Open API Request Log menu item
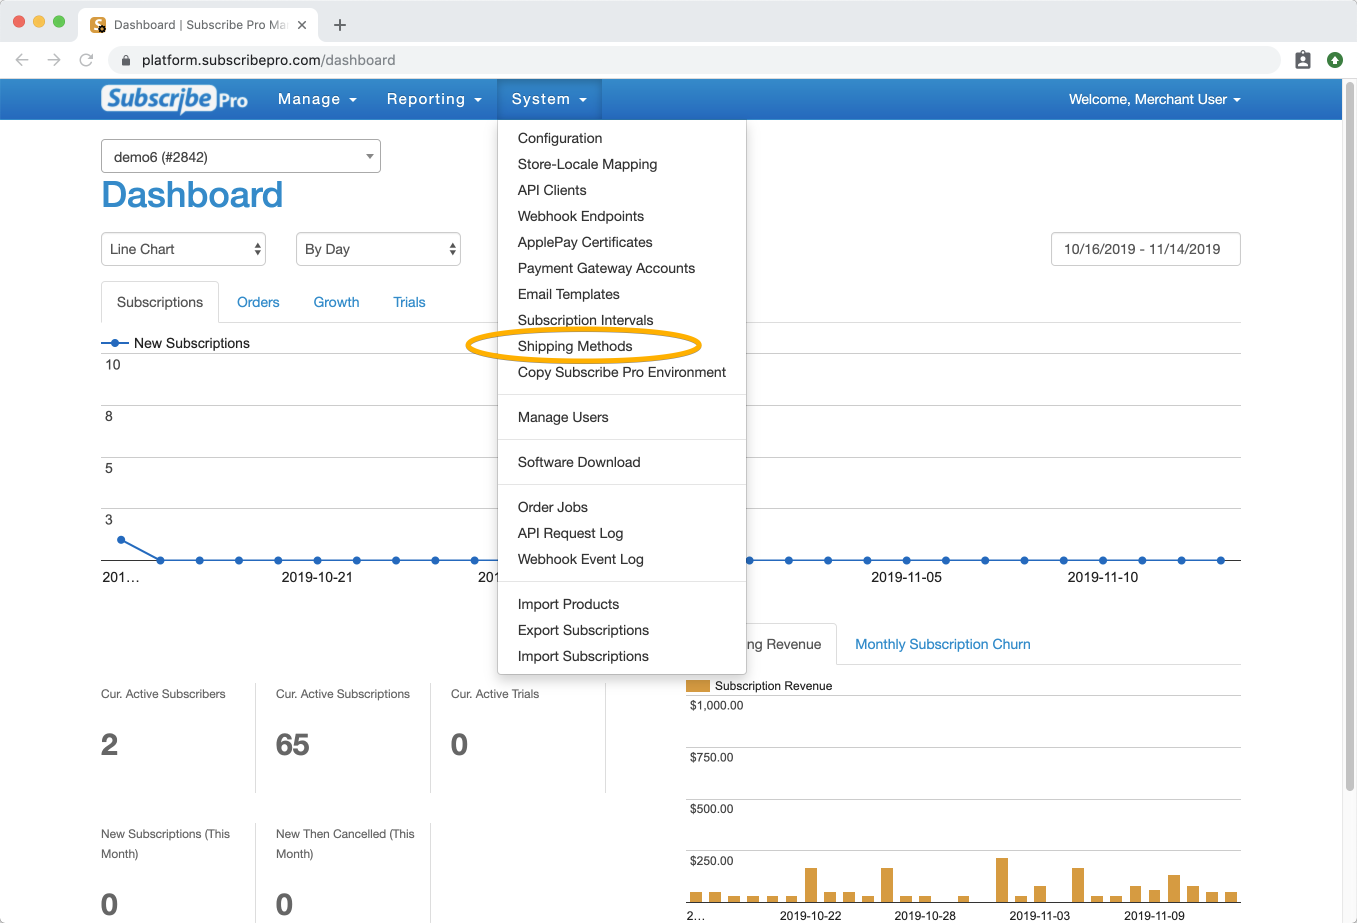Screen dimensions: 1357x923 [622, 533]
